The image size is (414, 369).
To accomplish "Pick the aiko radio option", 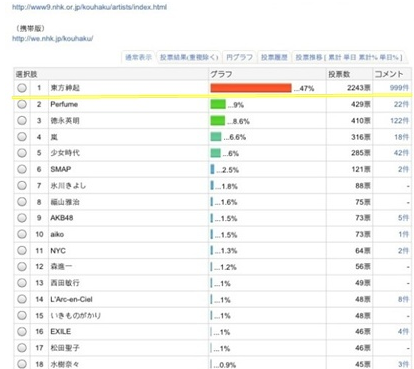I will tap(22, 234).
